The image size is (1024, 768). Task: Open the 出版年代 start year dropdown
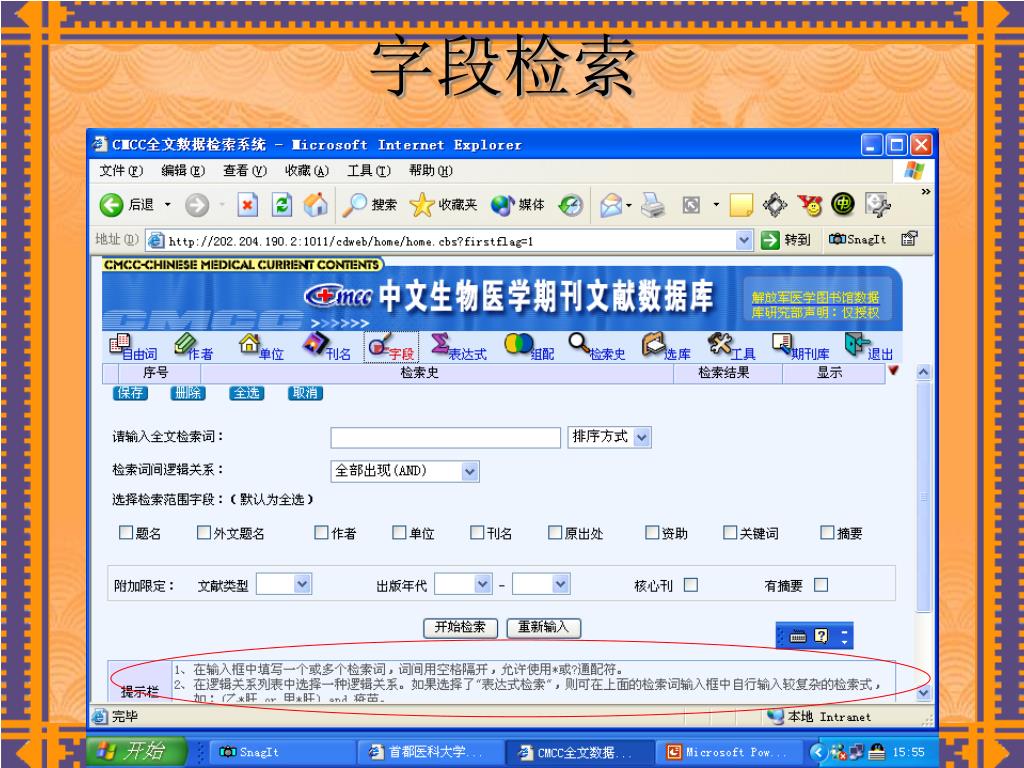[463, 584]
